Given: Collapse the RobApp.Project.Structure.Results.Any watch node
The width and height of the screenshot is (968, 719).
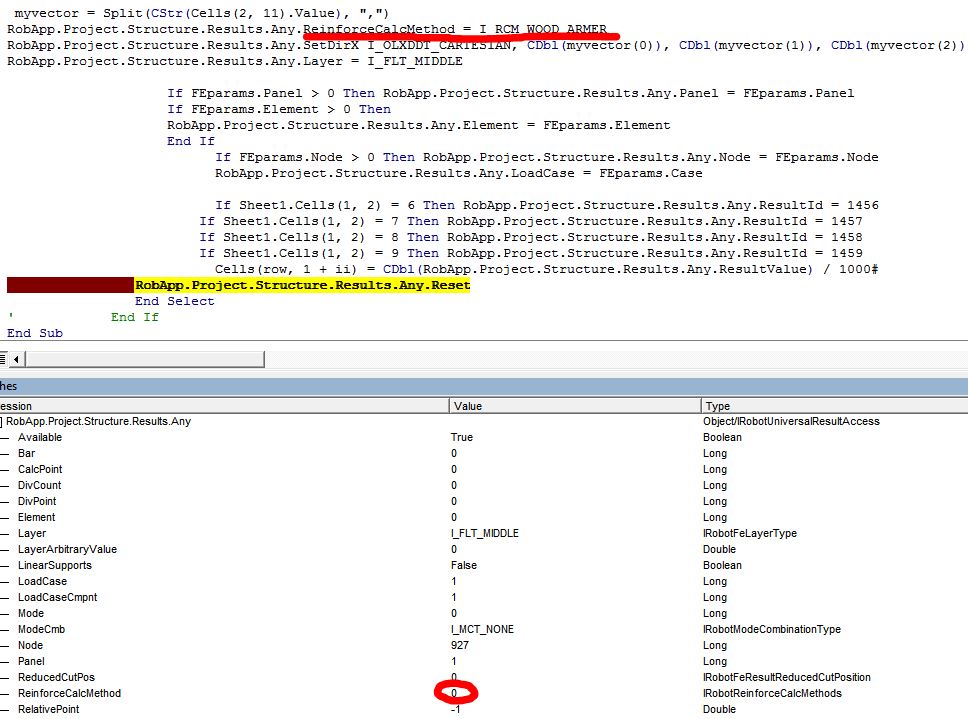Looking at the screenshot, I should [x=2, y=422].
